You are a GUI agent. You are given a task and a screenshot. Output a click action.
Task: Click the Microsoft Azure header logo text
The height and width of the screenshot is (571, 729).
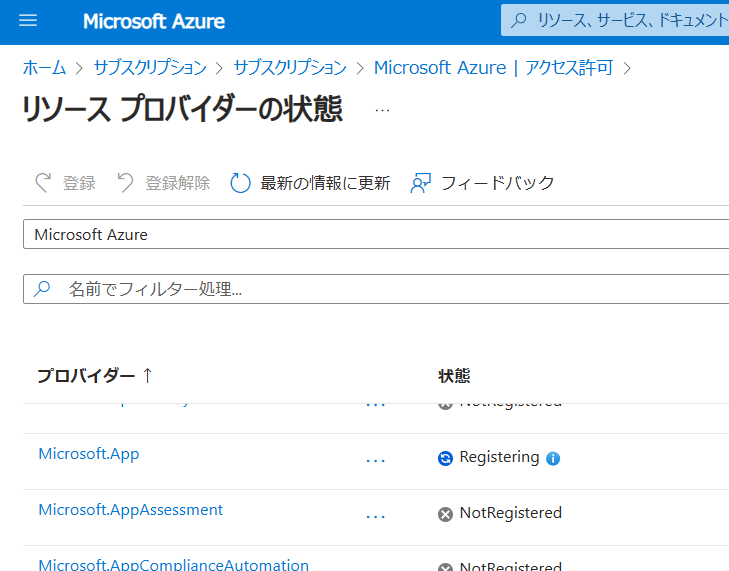coord(154,21)
